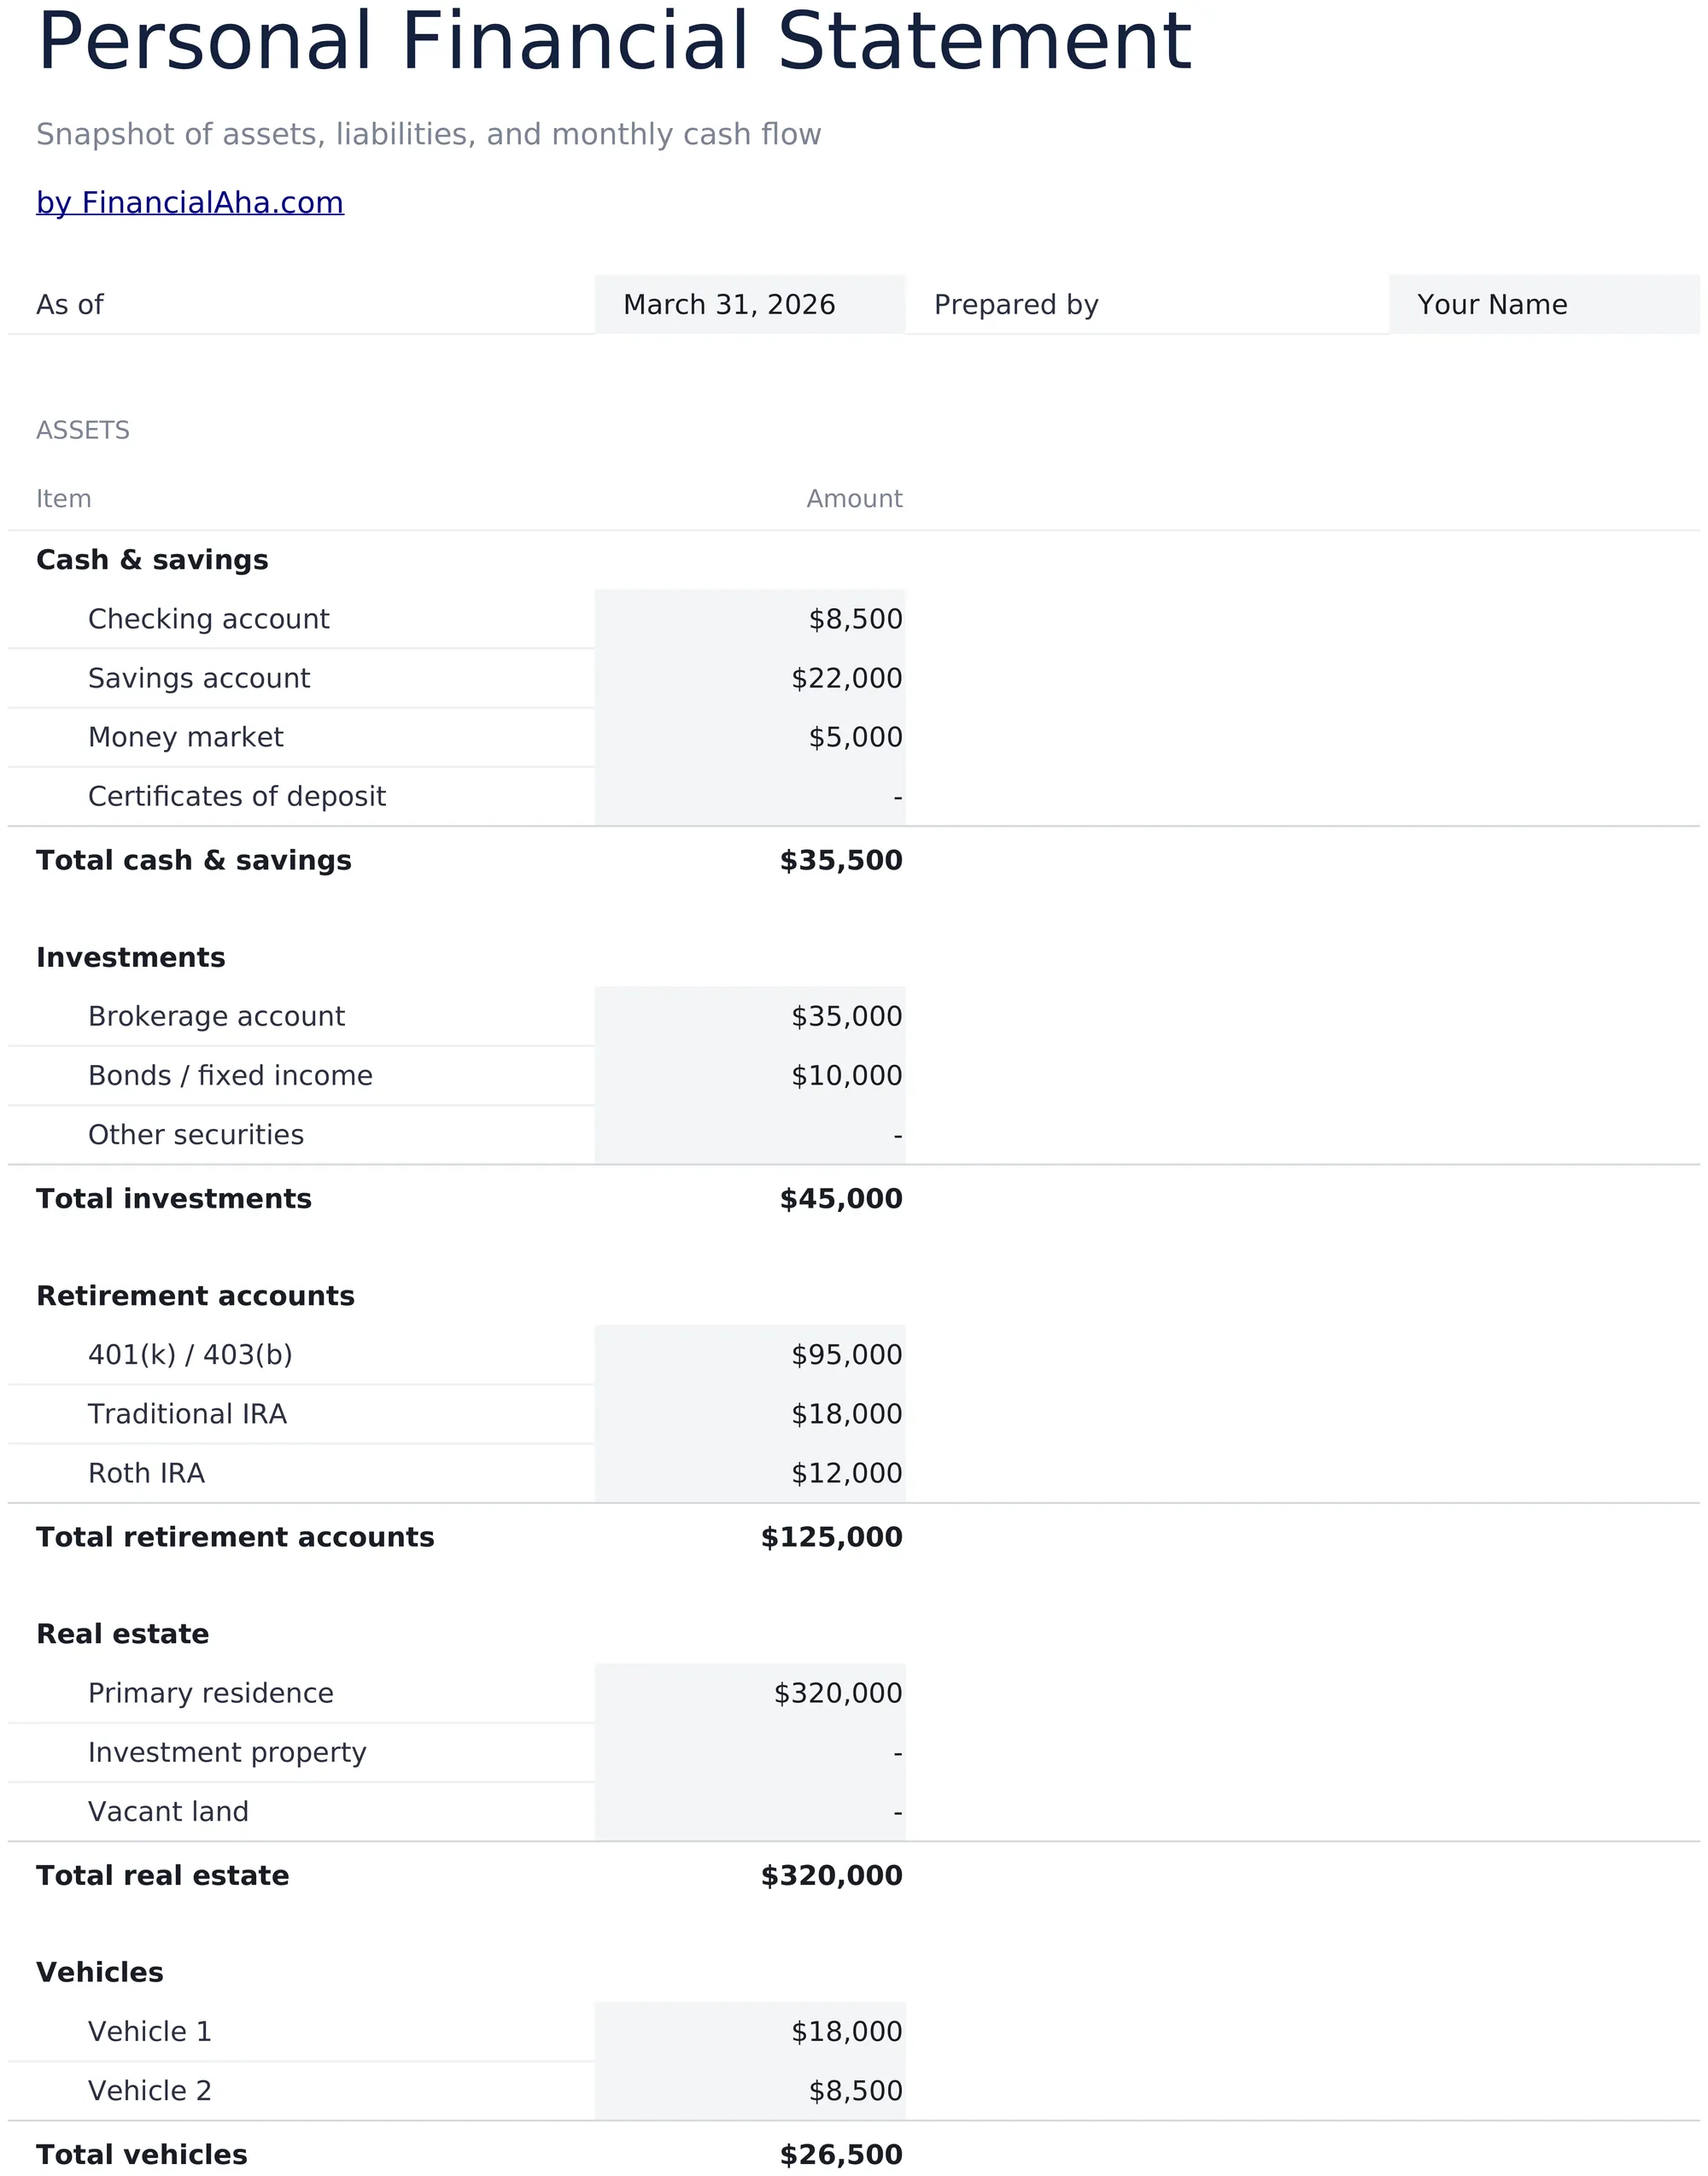The height and width of the screenshot is (2176, 1708).
Task: Select the Other securities amount cell
Action: 750,1134
